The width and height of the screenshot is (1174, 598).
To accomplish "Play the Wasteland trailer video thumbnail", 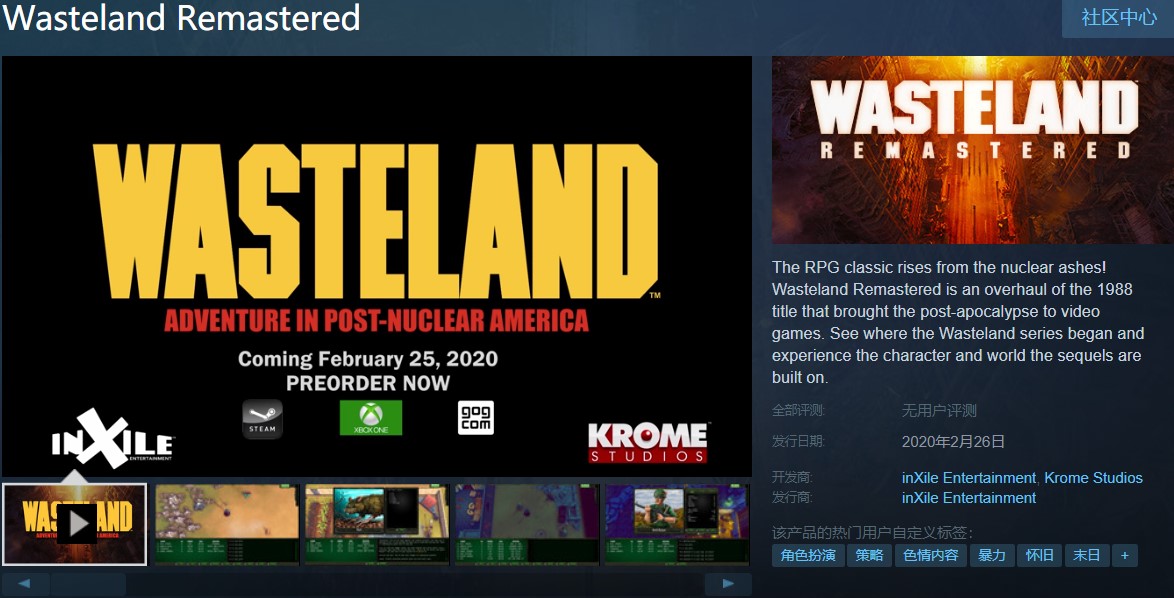I will click(x=74, y=524).
